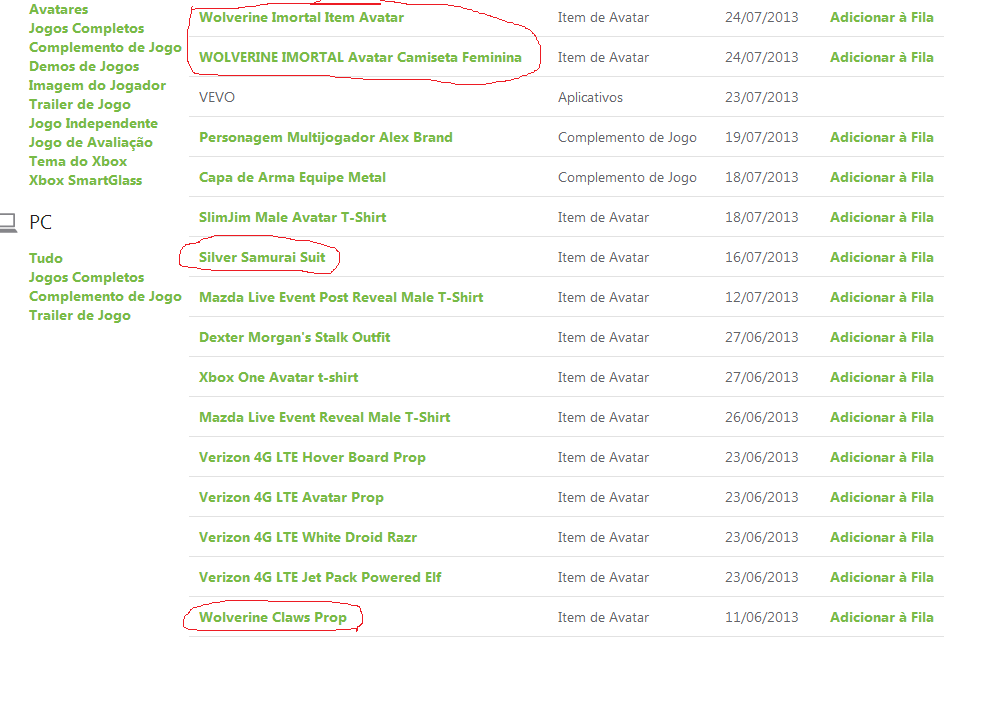Screen dimensions: 988x702
Task: Add Xbox One Avatar t-shirt to queue
Action: tap(882, 377)
